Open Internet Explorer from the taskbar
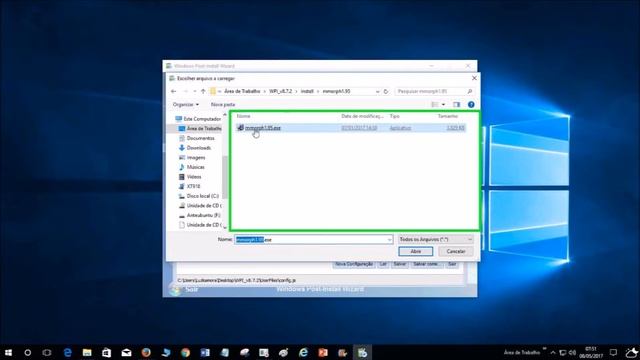The height and width of the screenshot is (360, 640). click(303, 352)
